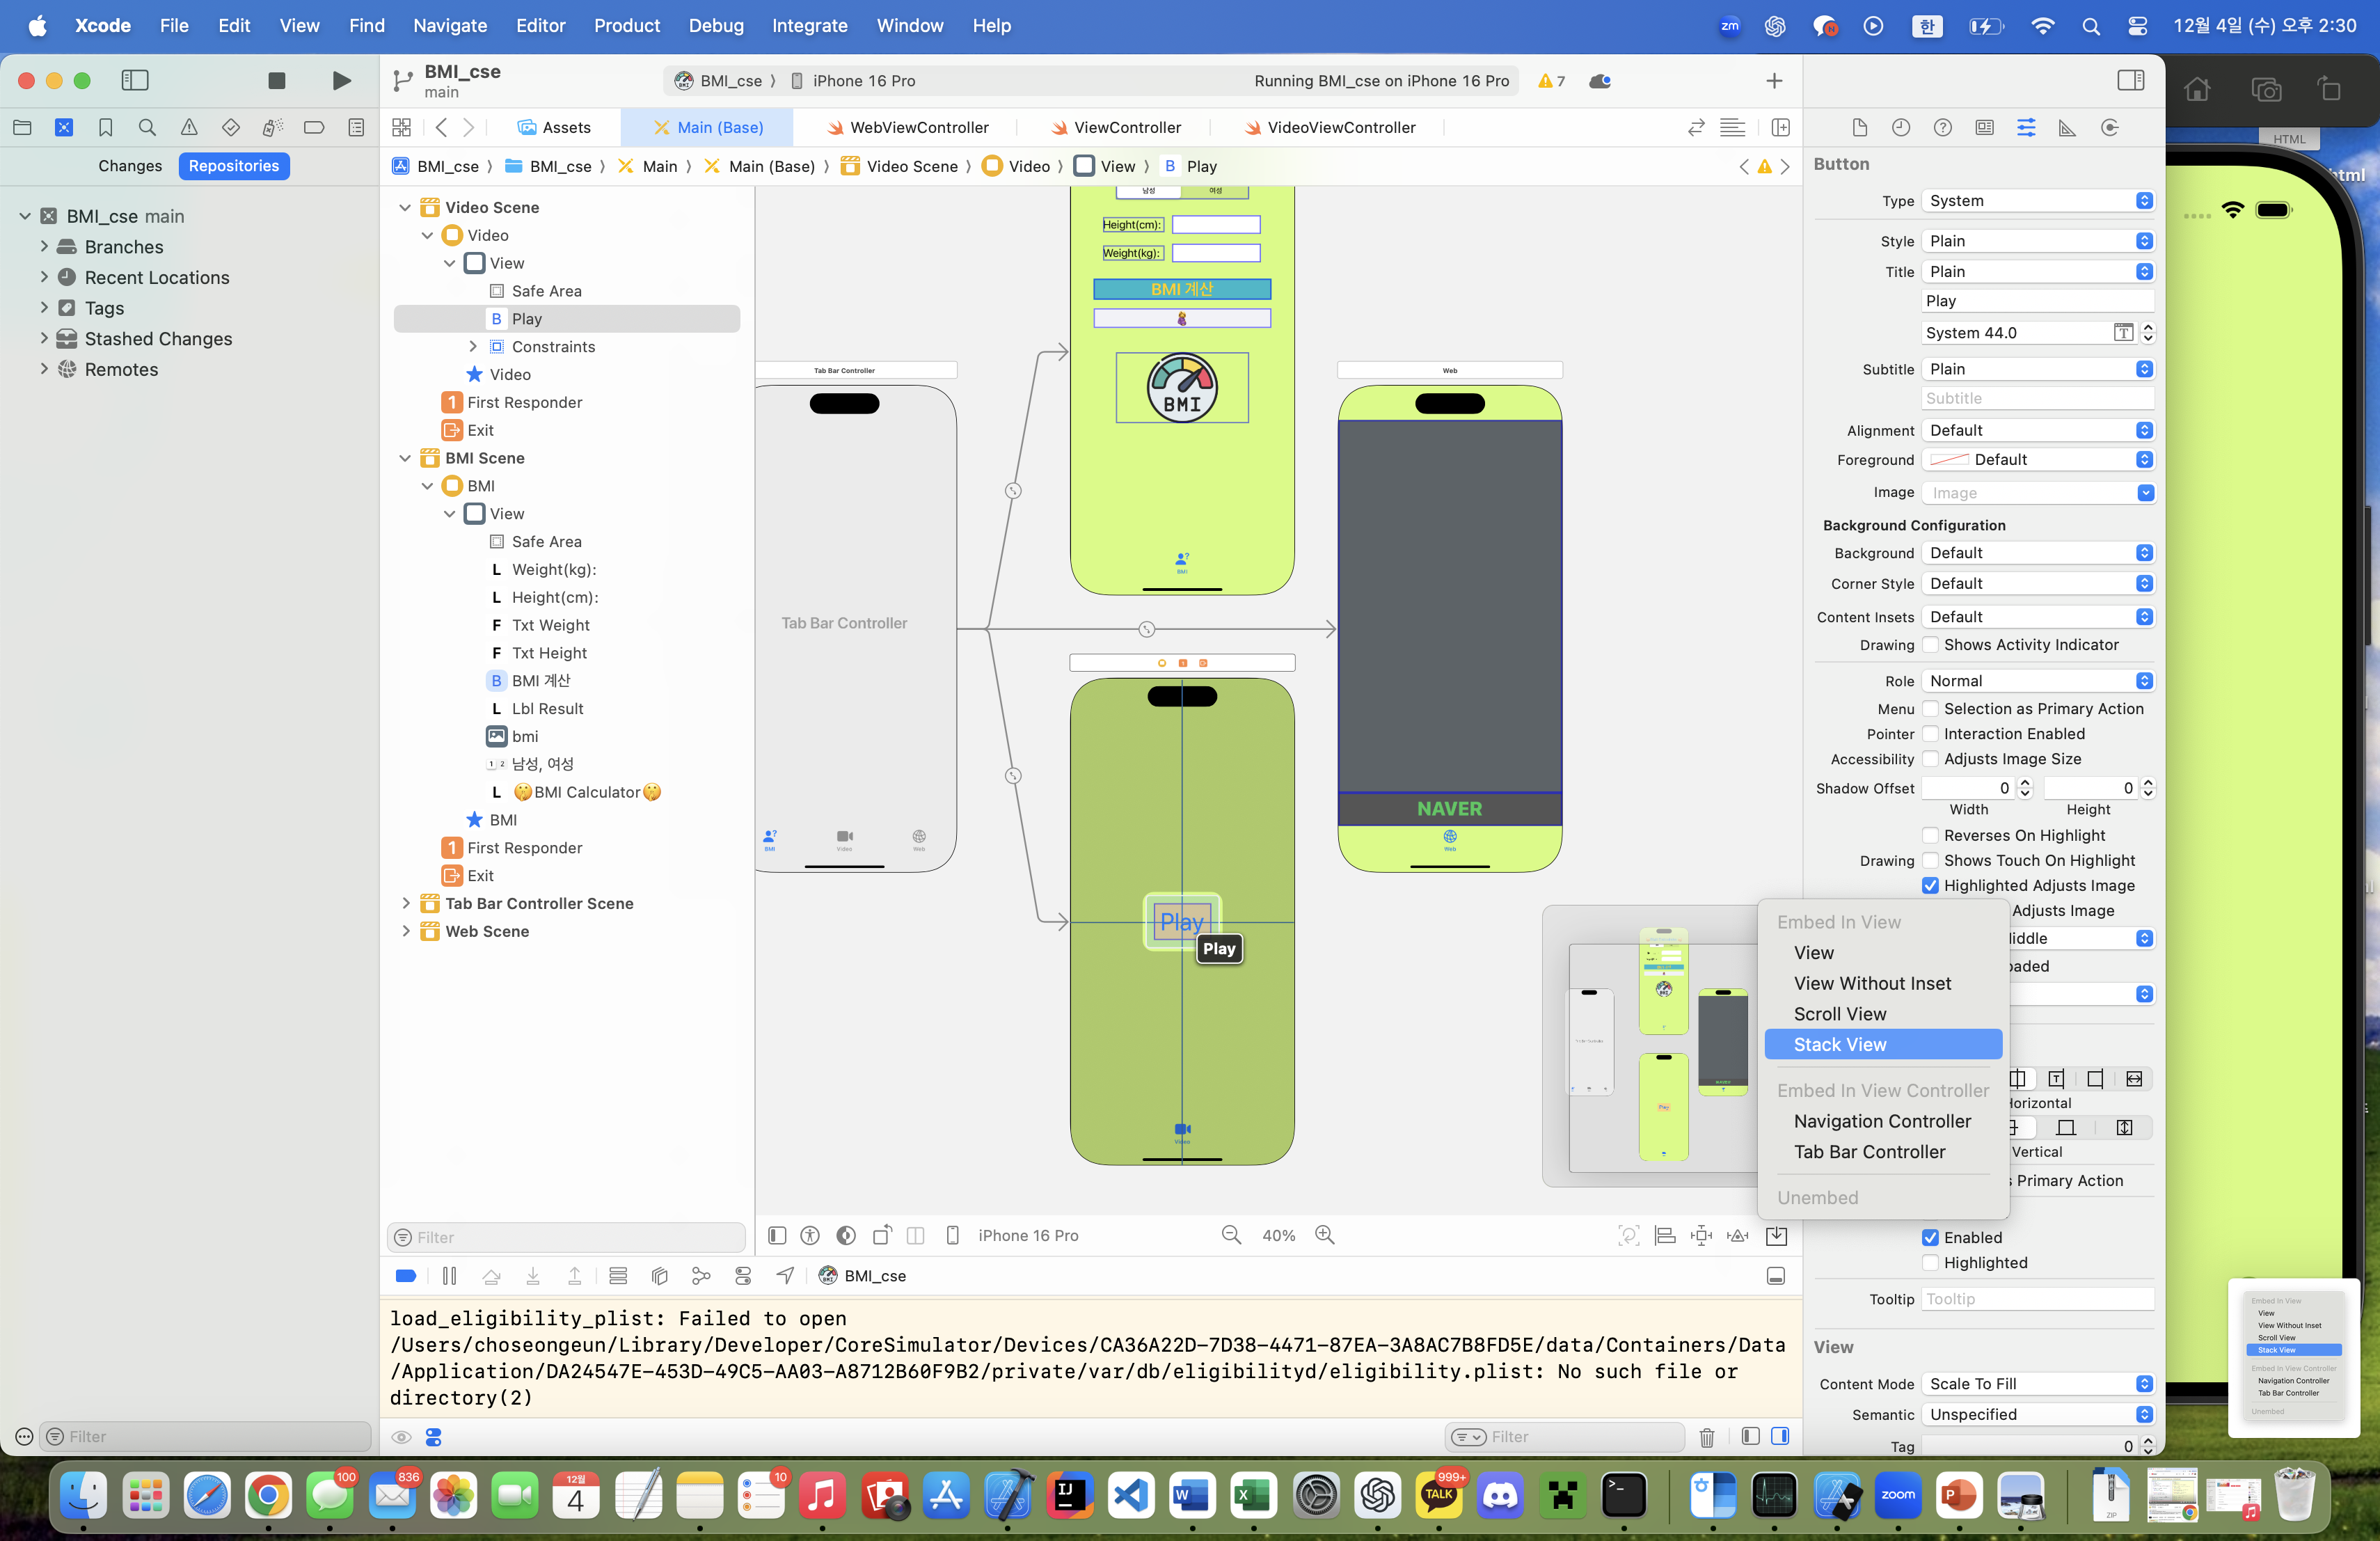Click the Stop button in Xcode toolbar
Image resolution: width=2380 pixels, height=1541 pixels.
click(x=277, y=80)
